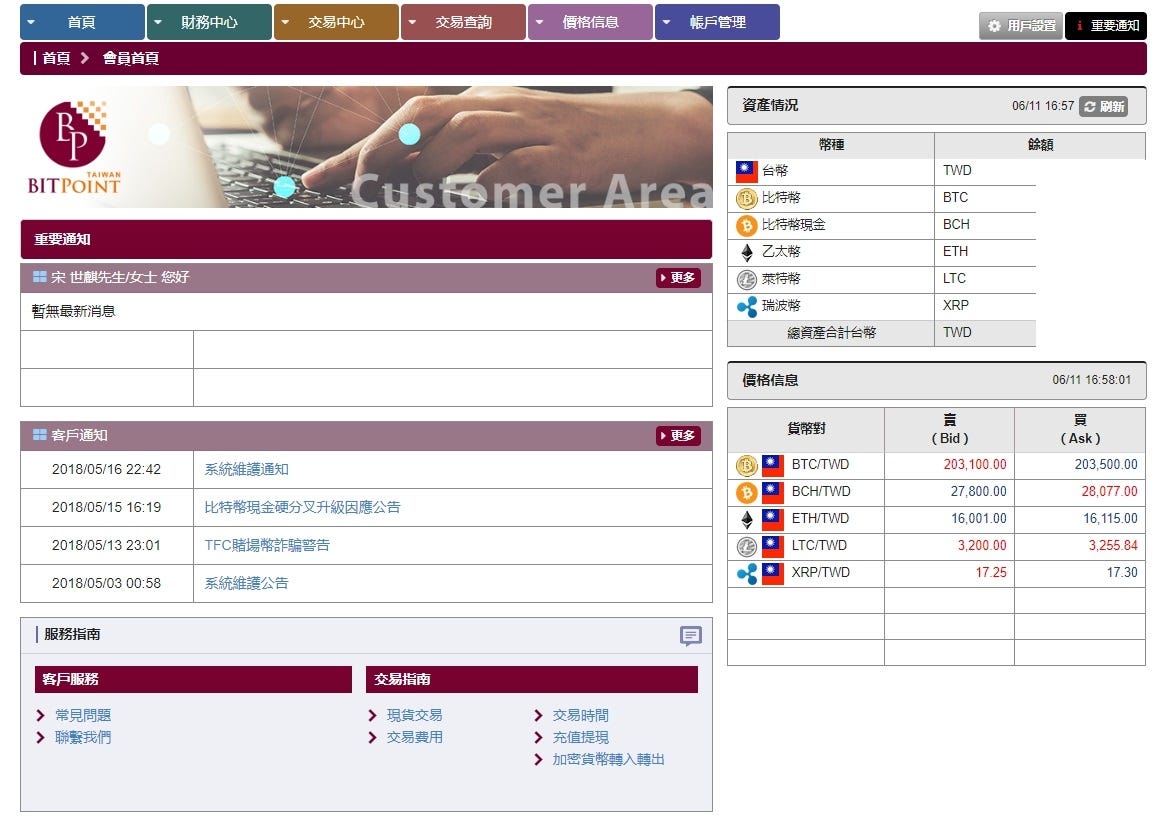The height and width of the screenshot is (819, 1169).
Task: Click the BTC/TWD Ask price 203,500.00
Action: click(x=1106, y=464)
